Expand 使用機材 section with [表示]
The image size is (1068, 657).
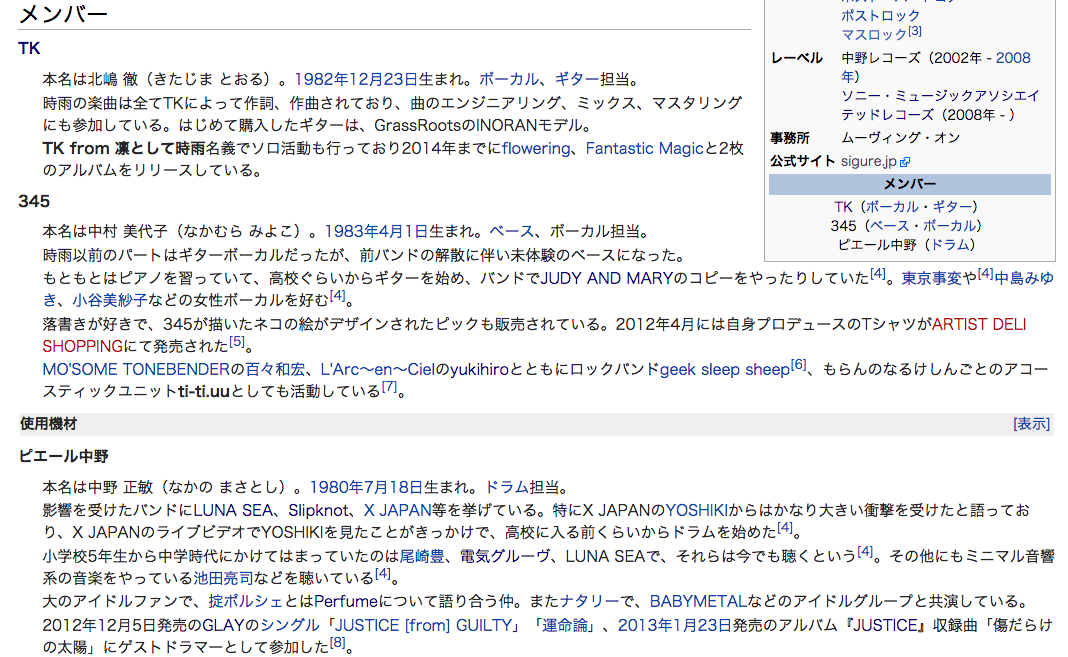click(x=1031, y=424)
